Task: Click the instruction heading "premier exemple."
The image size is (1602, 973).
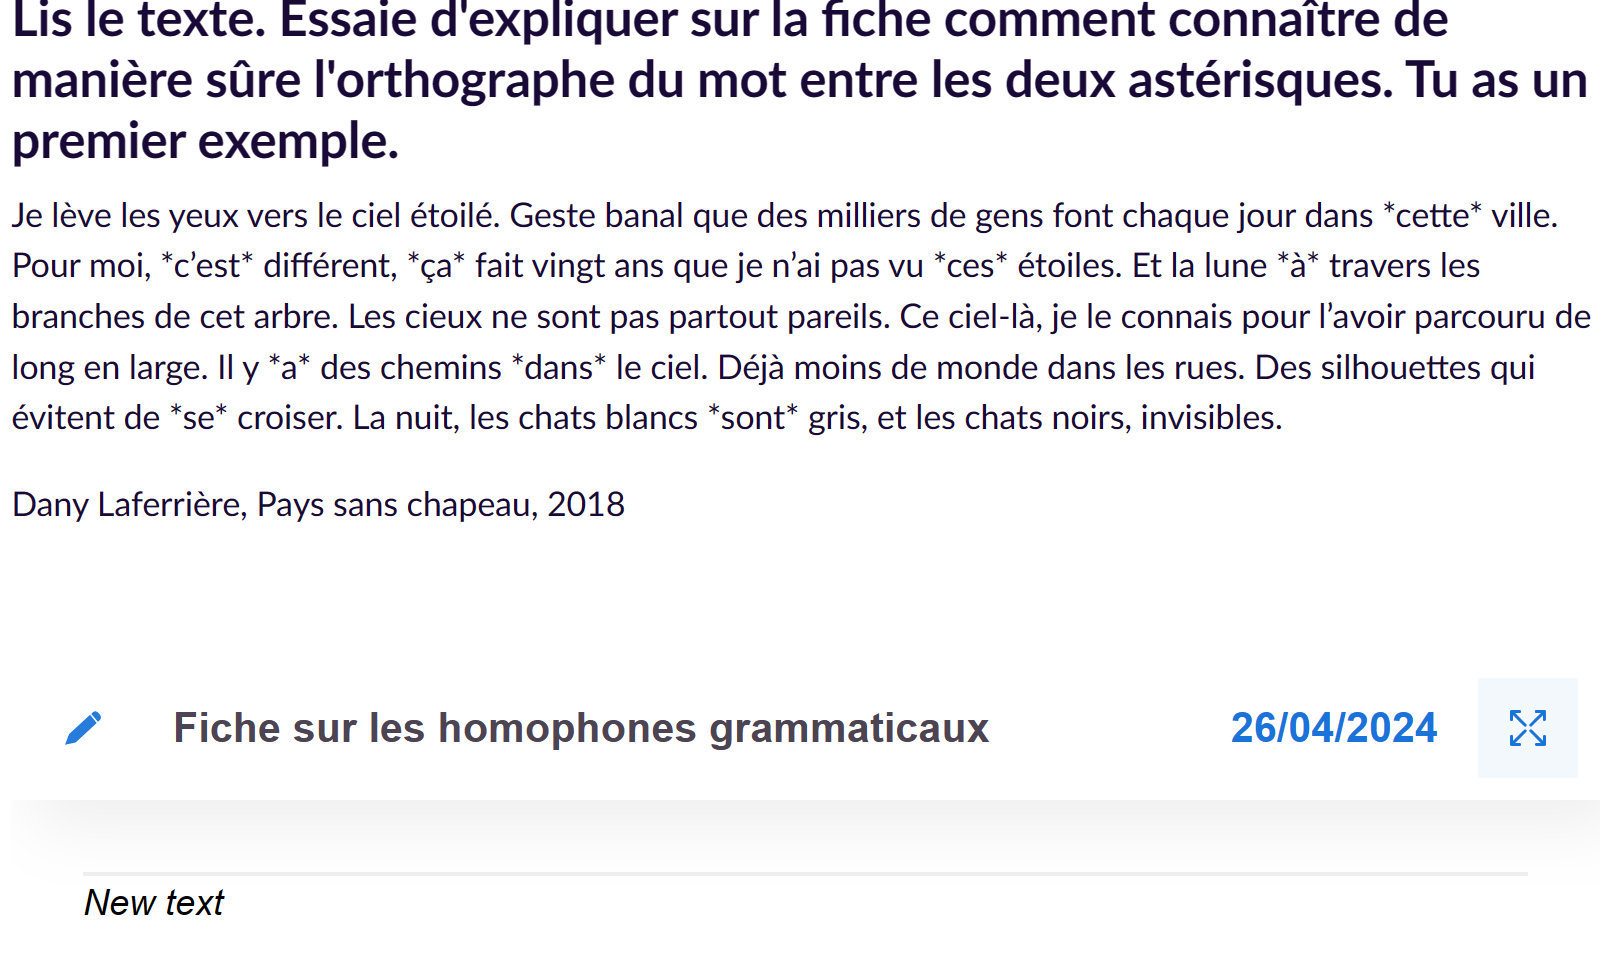Action: coord(205,141)
